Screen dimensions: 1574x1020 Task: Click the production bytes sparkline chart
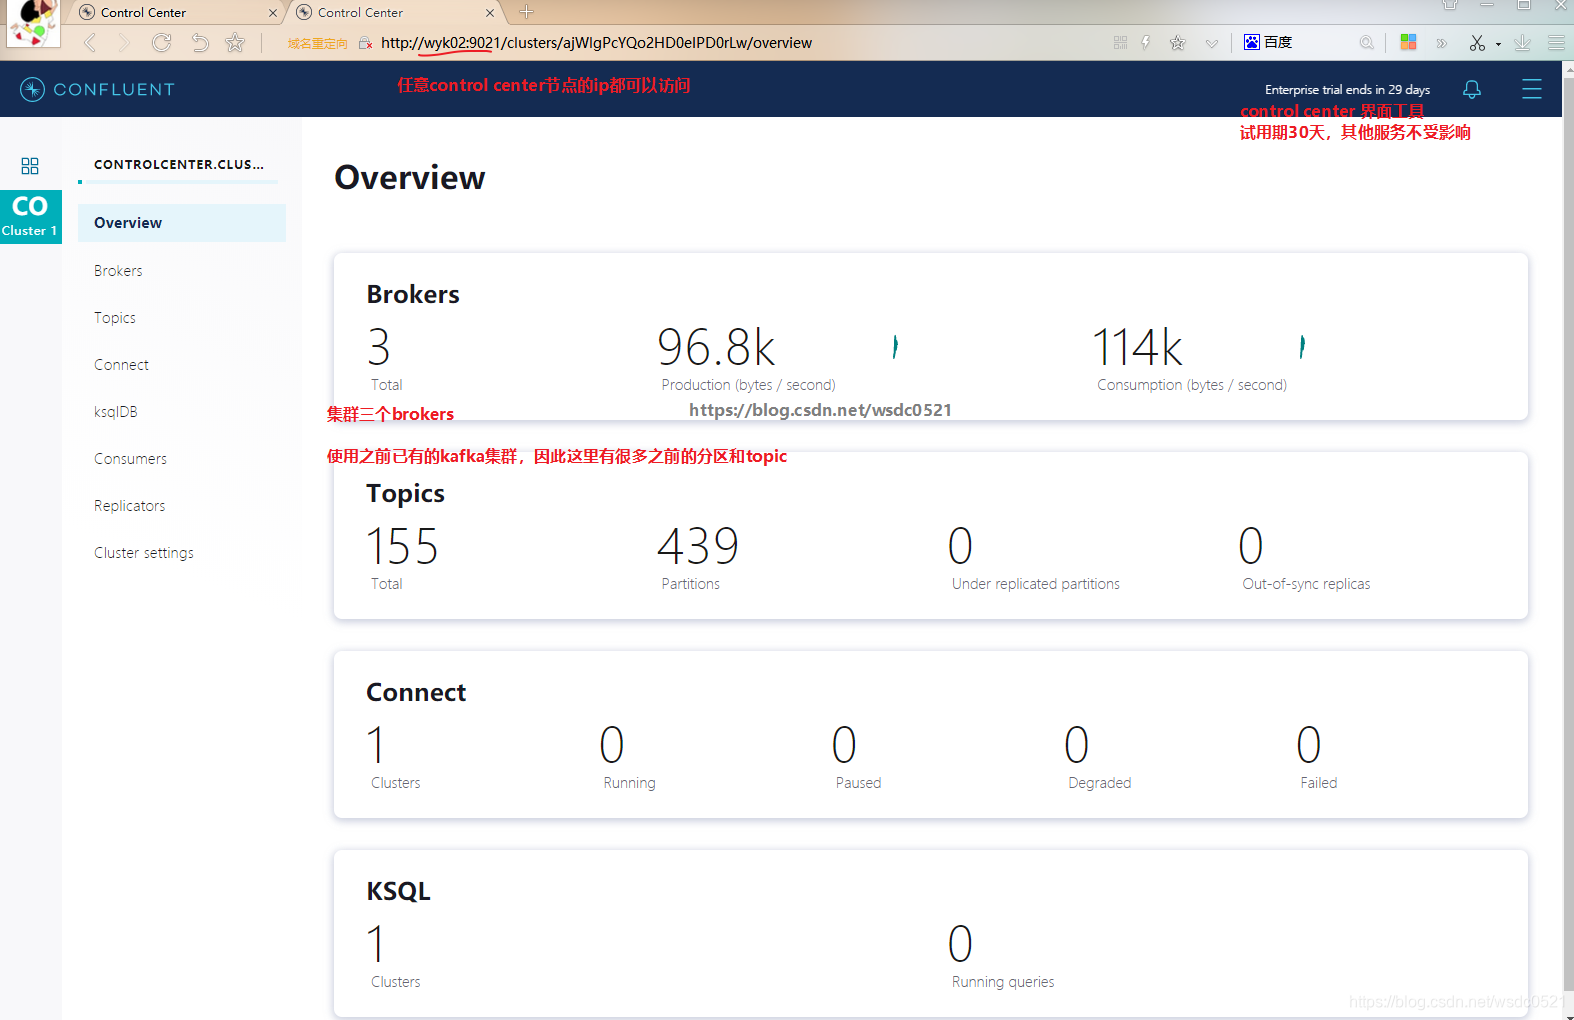pos(895,347)
